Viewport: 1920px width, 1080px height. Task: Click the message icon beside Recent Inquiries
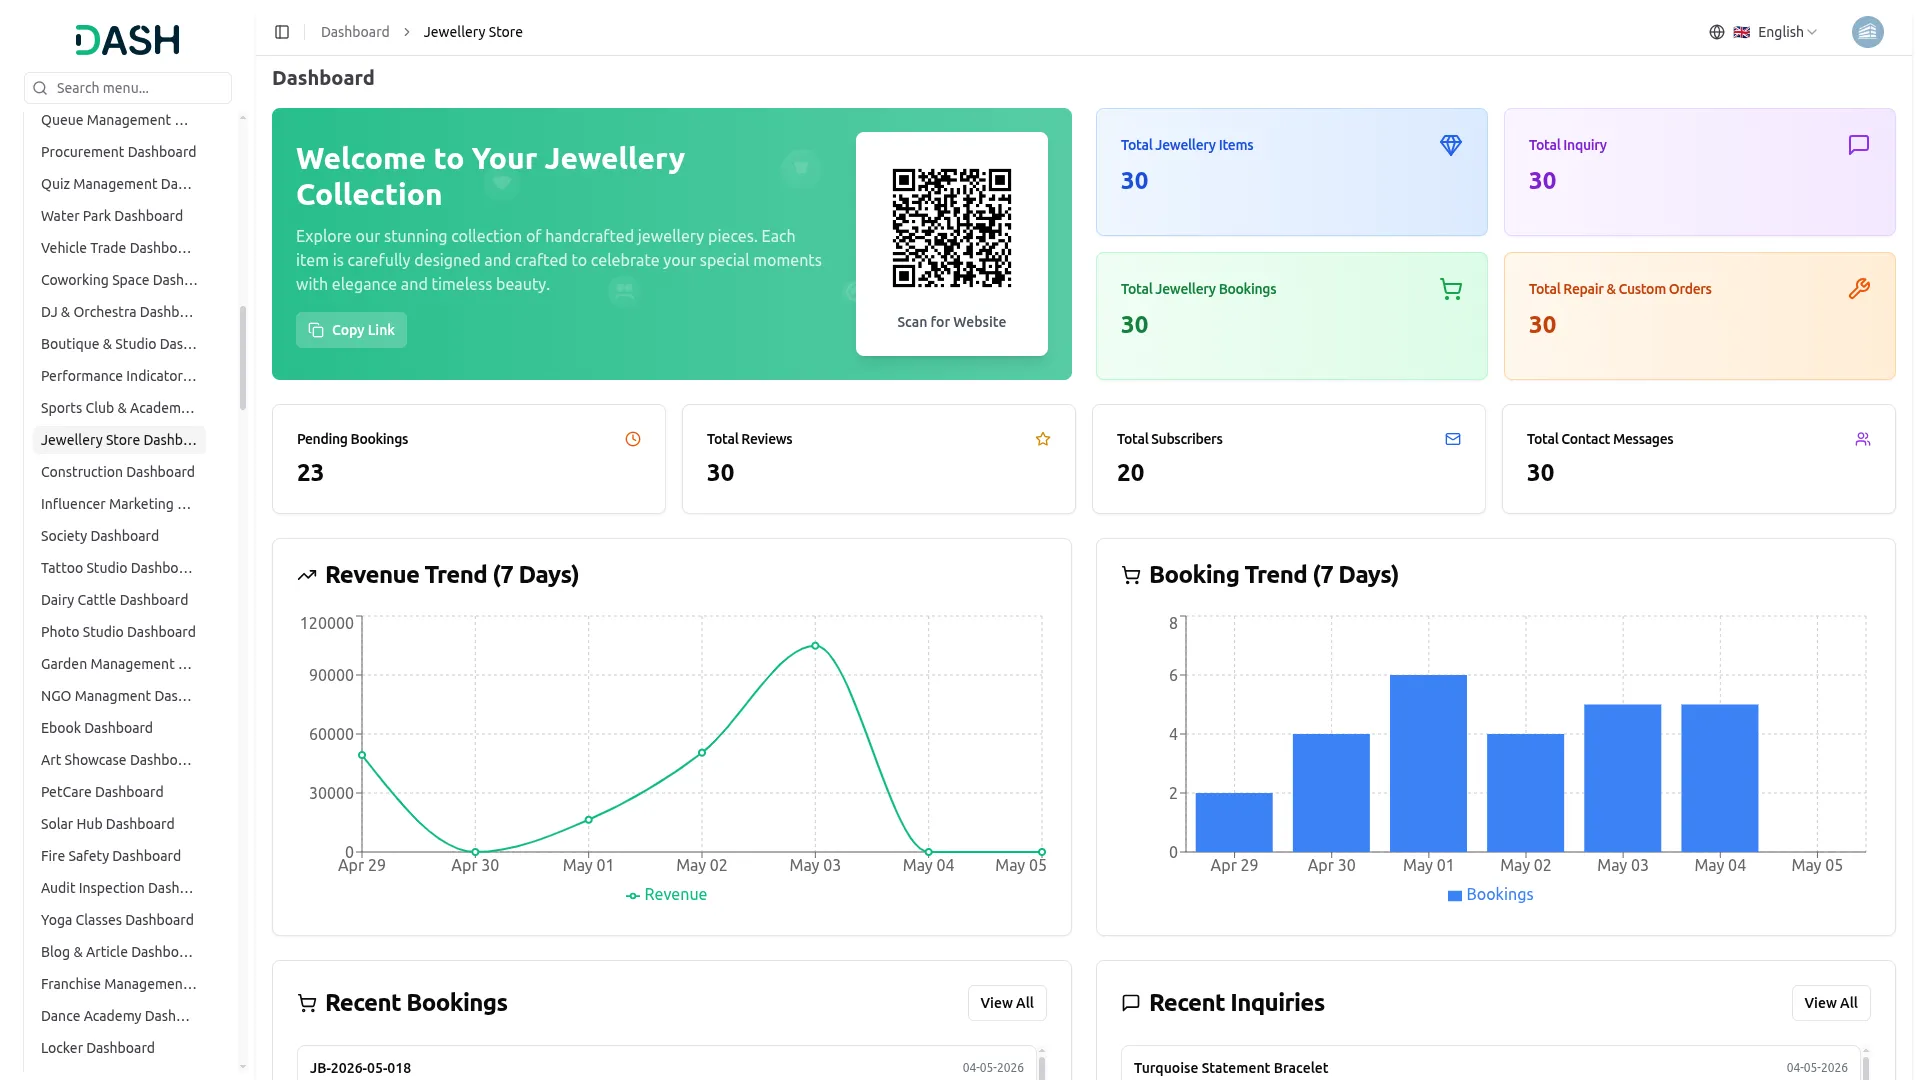1131,1003
